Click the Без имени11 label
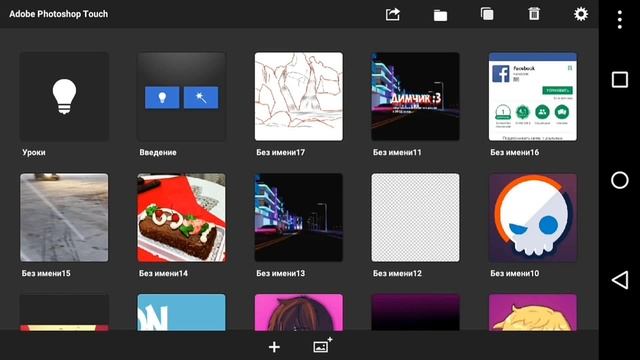Image resolution: width=640 pixels, height=360 pixels. [x=397, y=153]
